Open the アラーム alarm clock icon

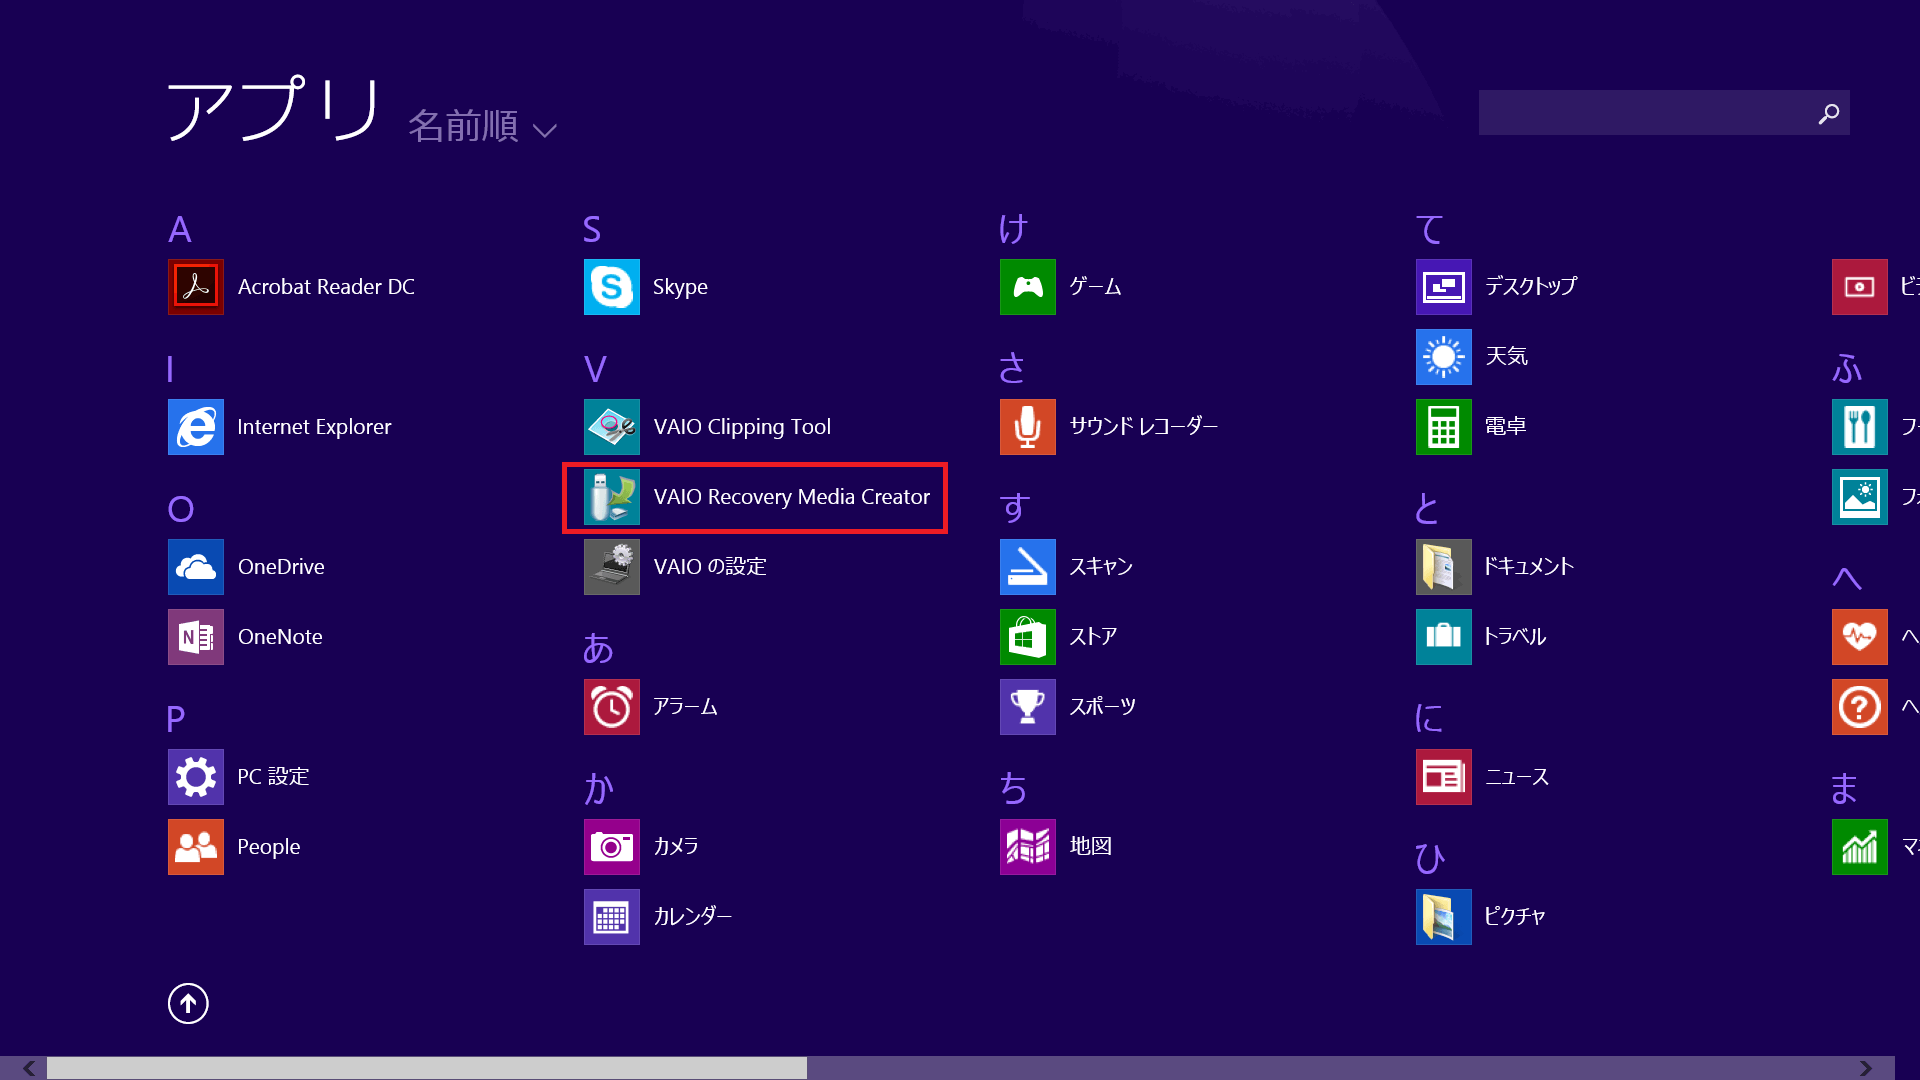612,707
